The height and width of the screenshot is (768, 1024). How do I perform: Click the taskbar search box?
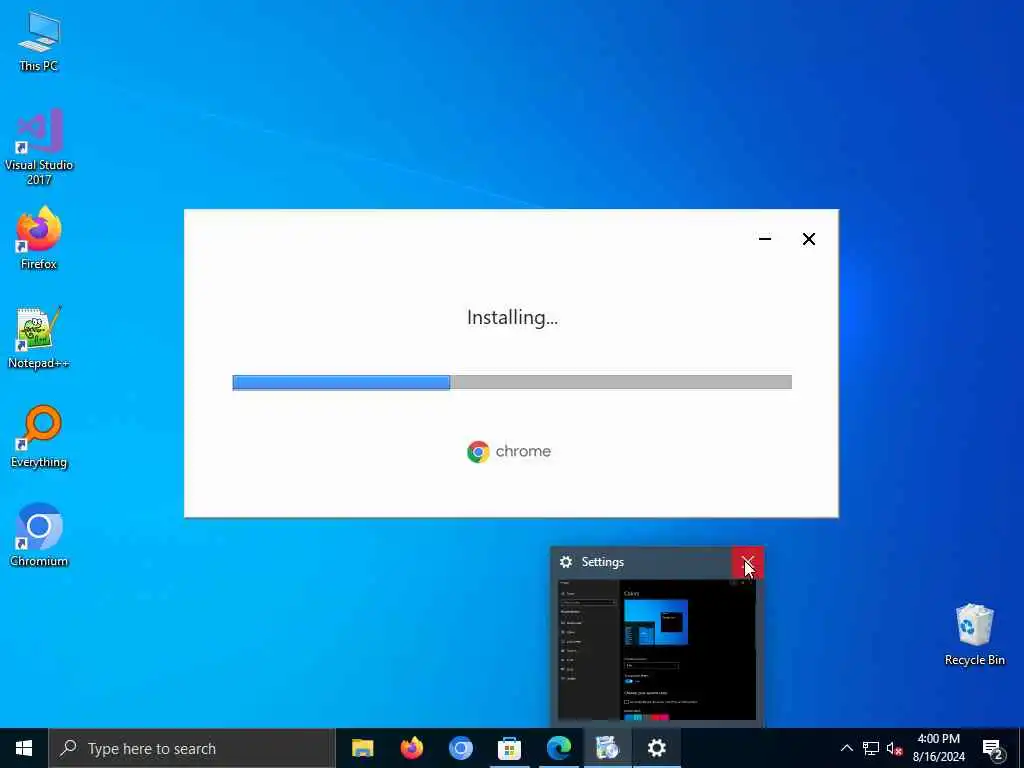tap(192, 748)
